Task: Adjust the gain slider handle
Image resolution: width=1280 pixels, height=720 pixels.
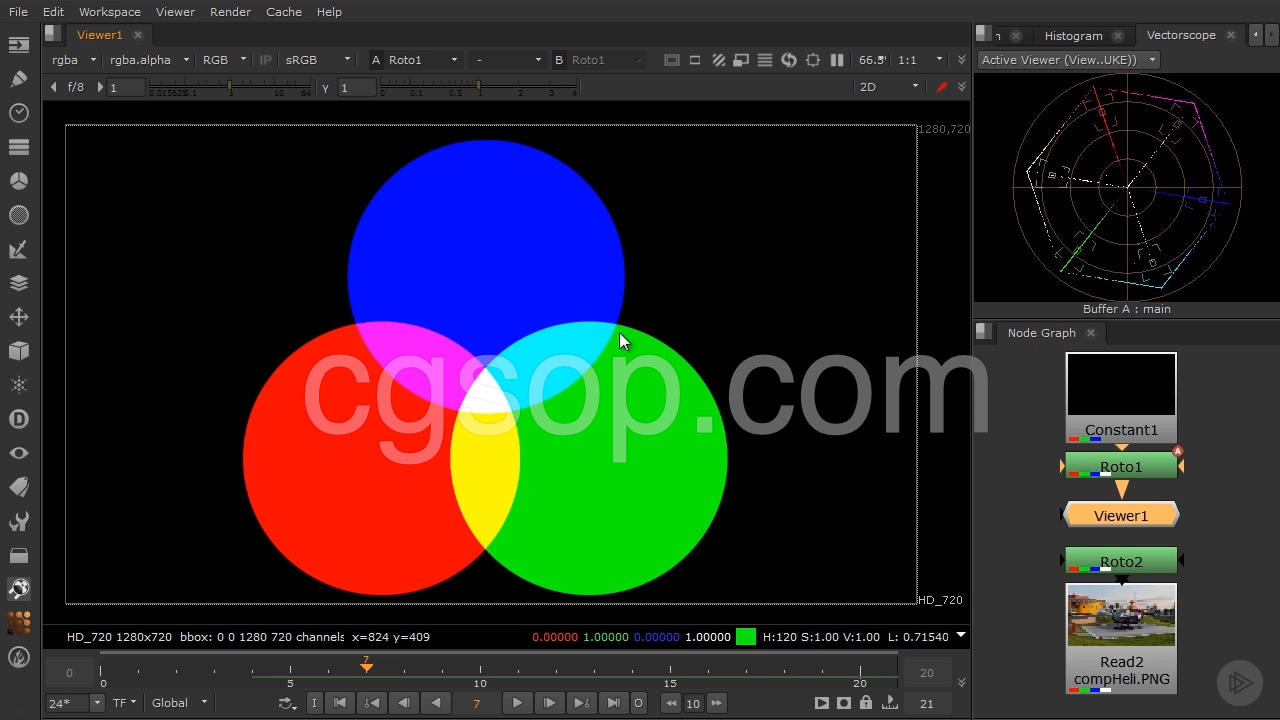Action: click(230, 87)
